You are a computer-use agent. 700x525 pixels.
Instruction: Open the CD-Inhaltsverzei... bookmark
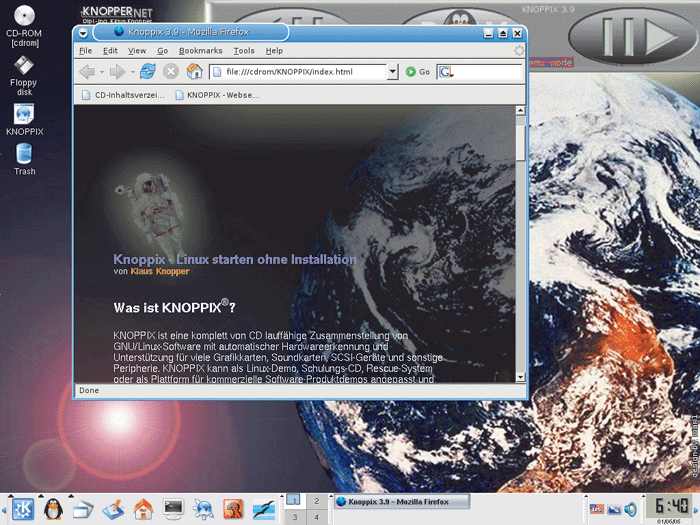(x=123, y=95)
